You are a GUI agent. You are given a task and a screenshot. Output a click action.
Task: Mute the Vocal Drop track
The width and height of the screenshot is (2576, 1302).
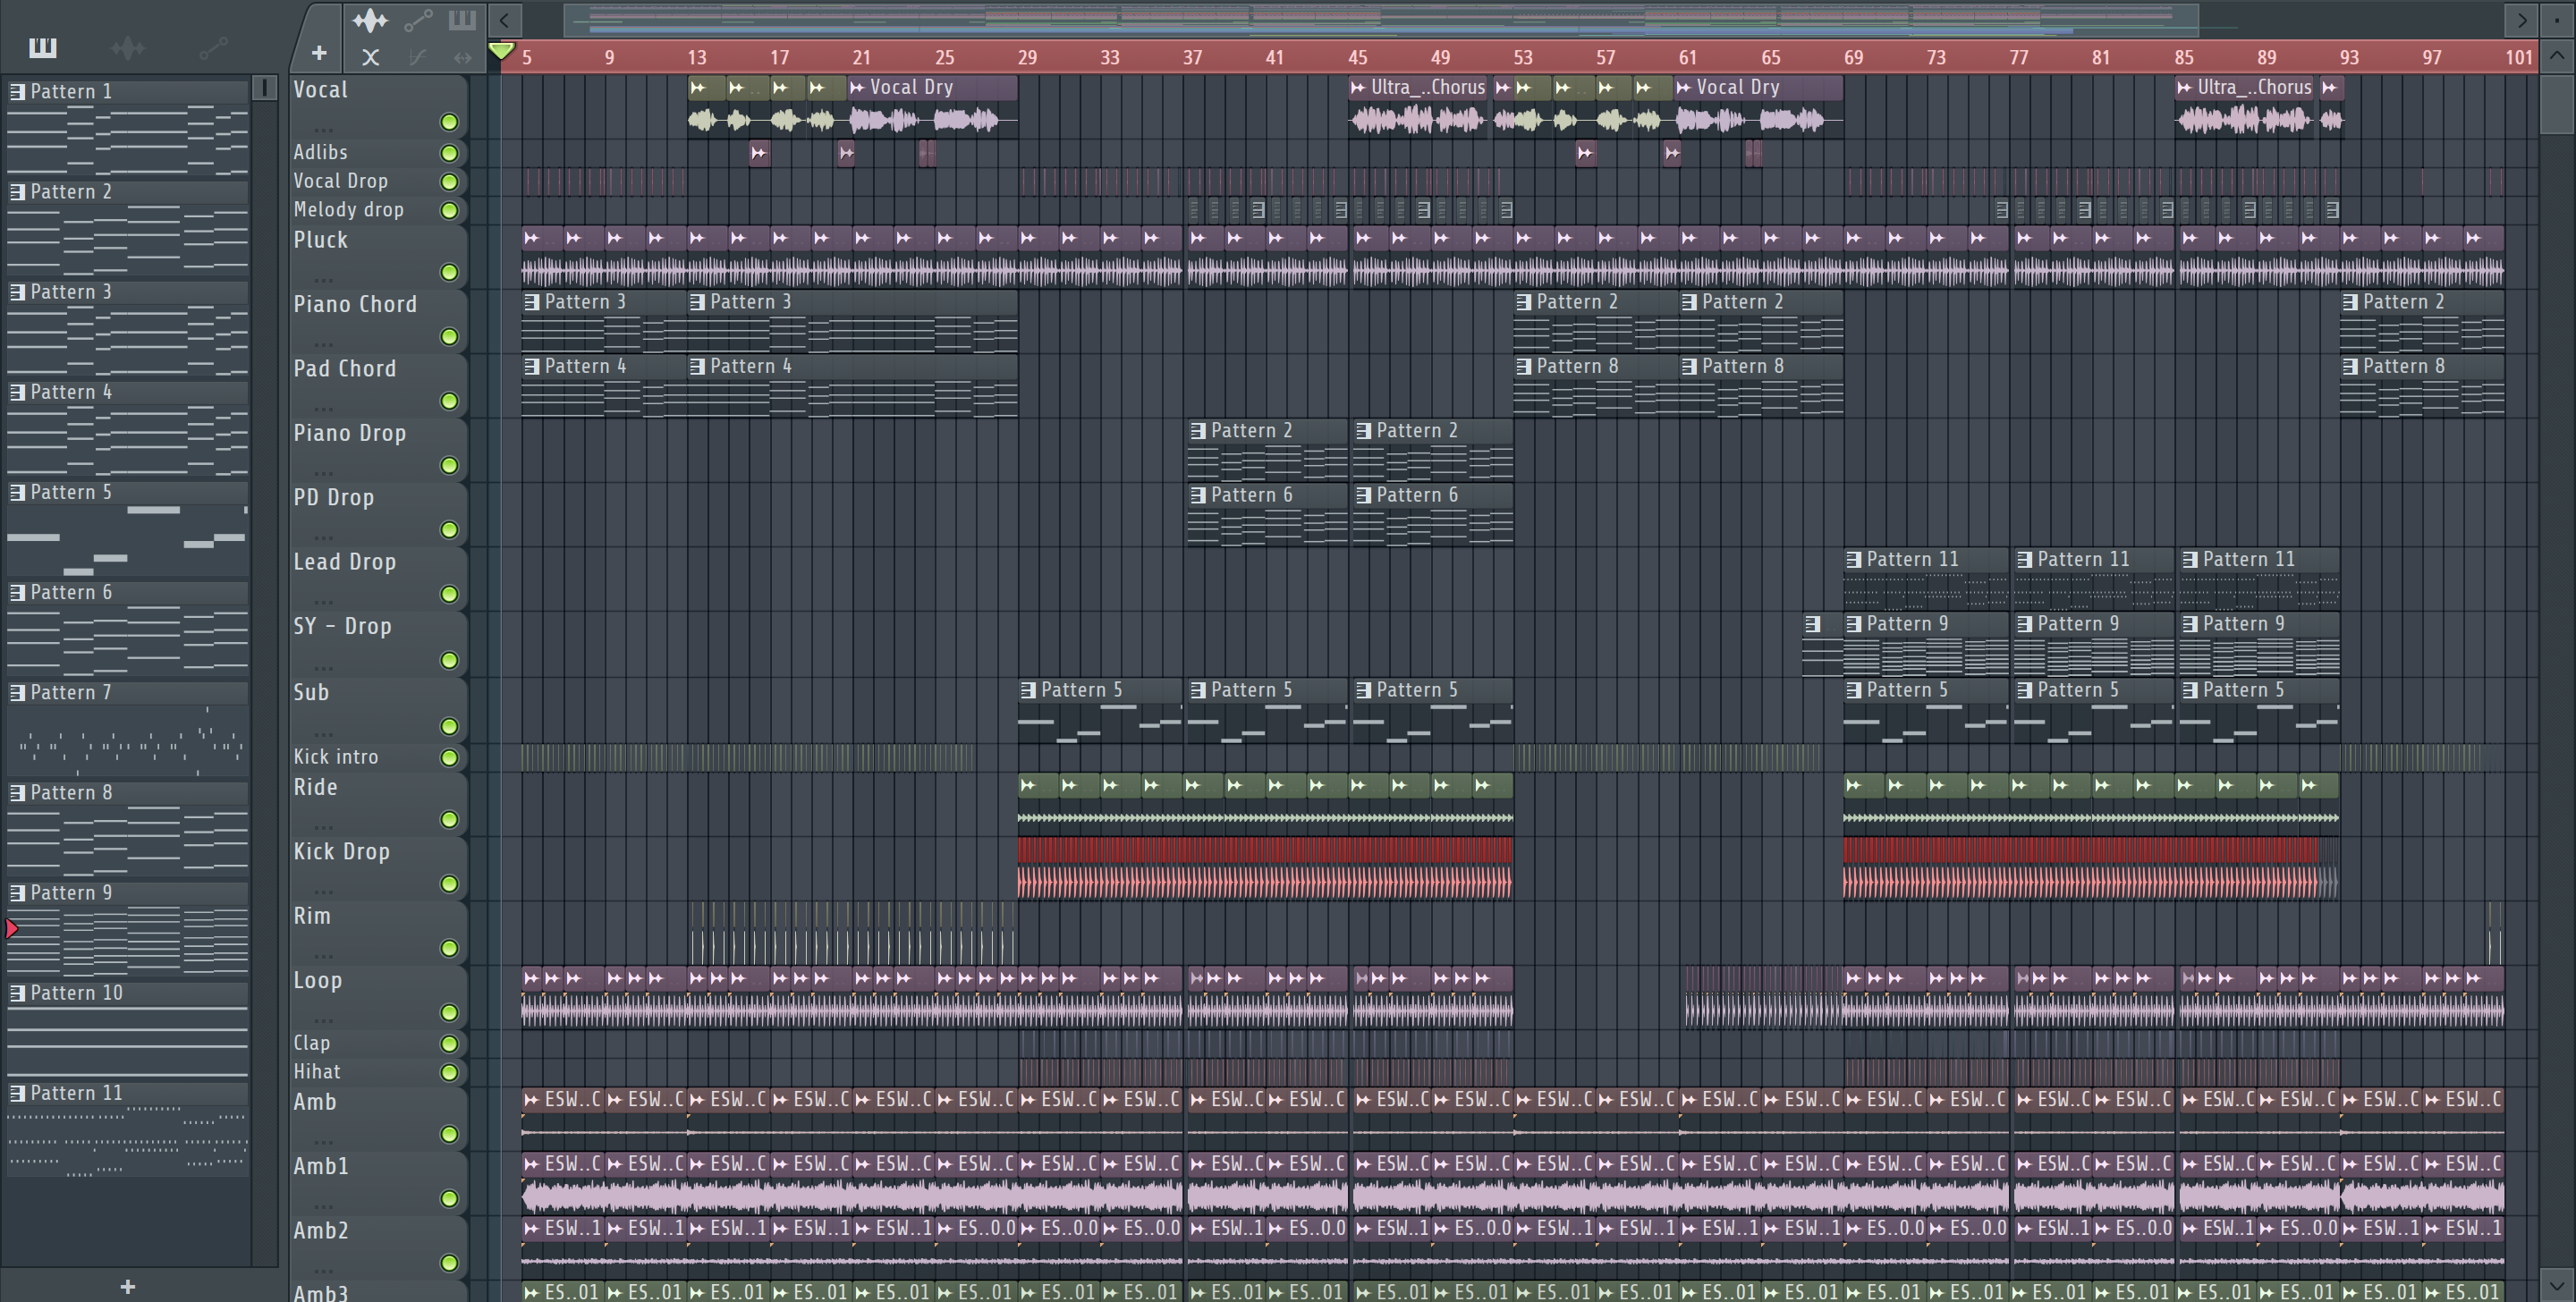pyautogui.click(x=450, y=182)
